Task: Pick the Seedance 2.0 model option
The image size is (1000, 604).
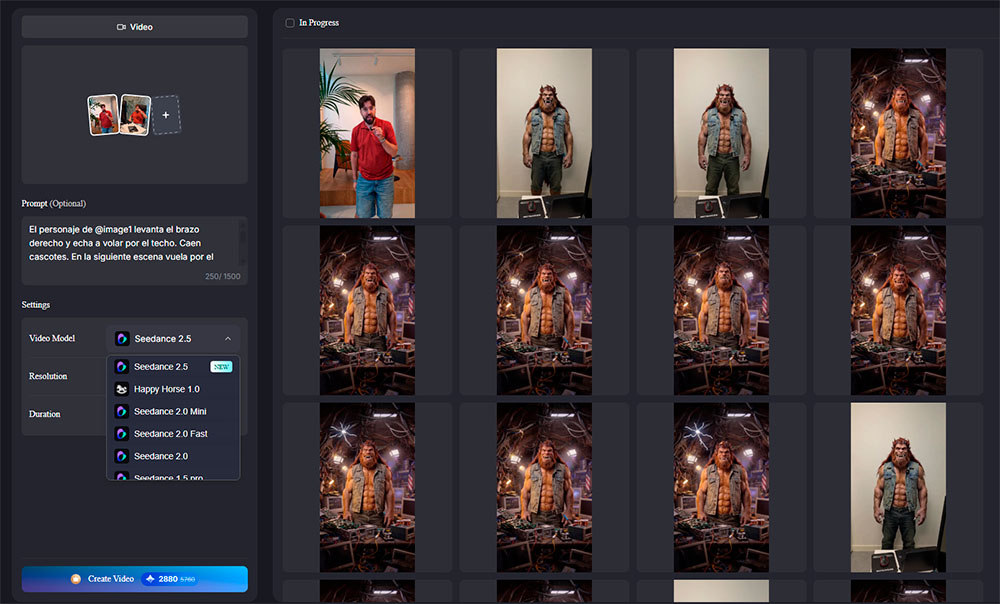Action: point(173,456)
